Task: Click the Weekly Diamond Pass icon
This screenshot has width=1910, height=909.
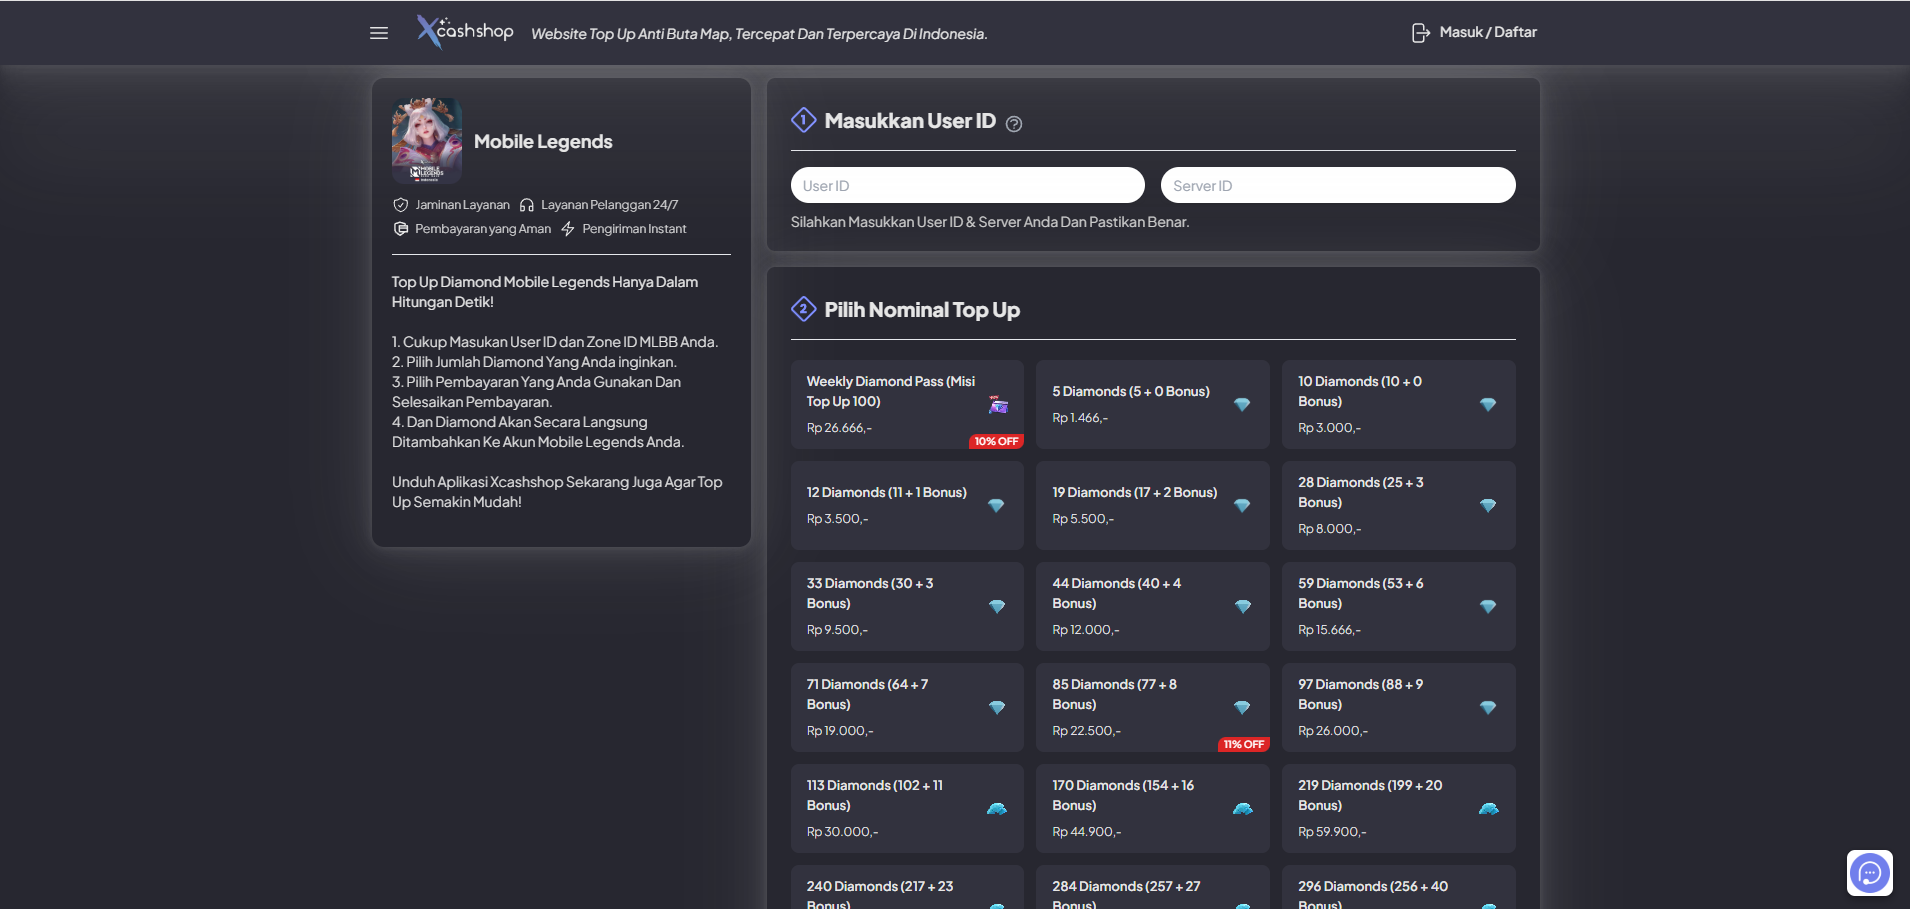Action: pyautogui.click(x=998, y=405)
